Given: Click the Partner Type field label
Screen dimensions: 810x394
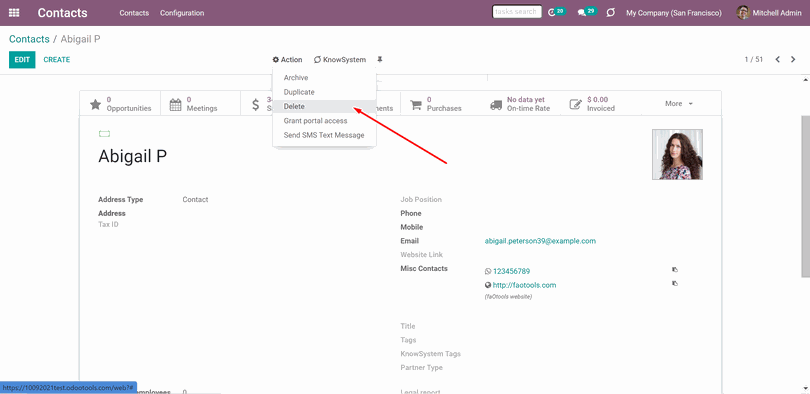Looking at the screenshot, I should [x=422, y=368].
